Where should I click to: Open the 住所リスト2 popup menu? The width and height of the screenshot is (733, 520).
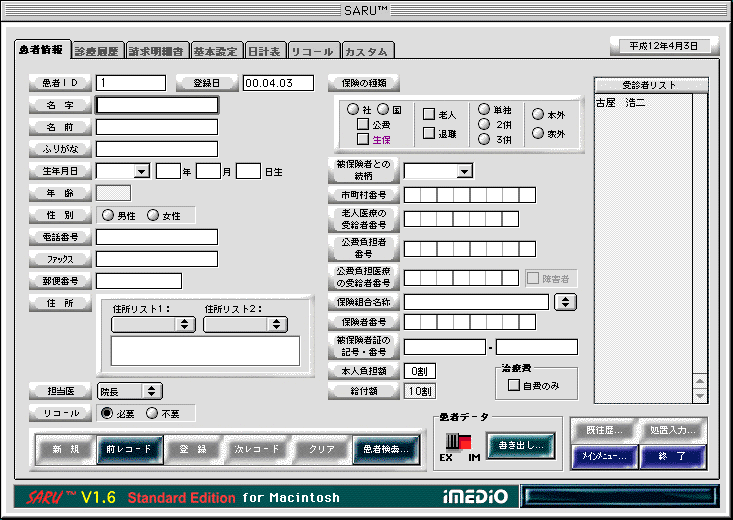tap(245, 324)
